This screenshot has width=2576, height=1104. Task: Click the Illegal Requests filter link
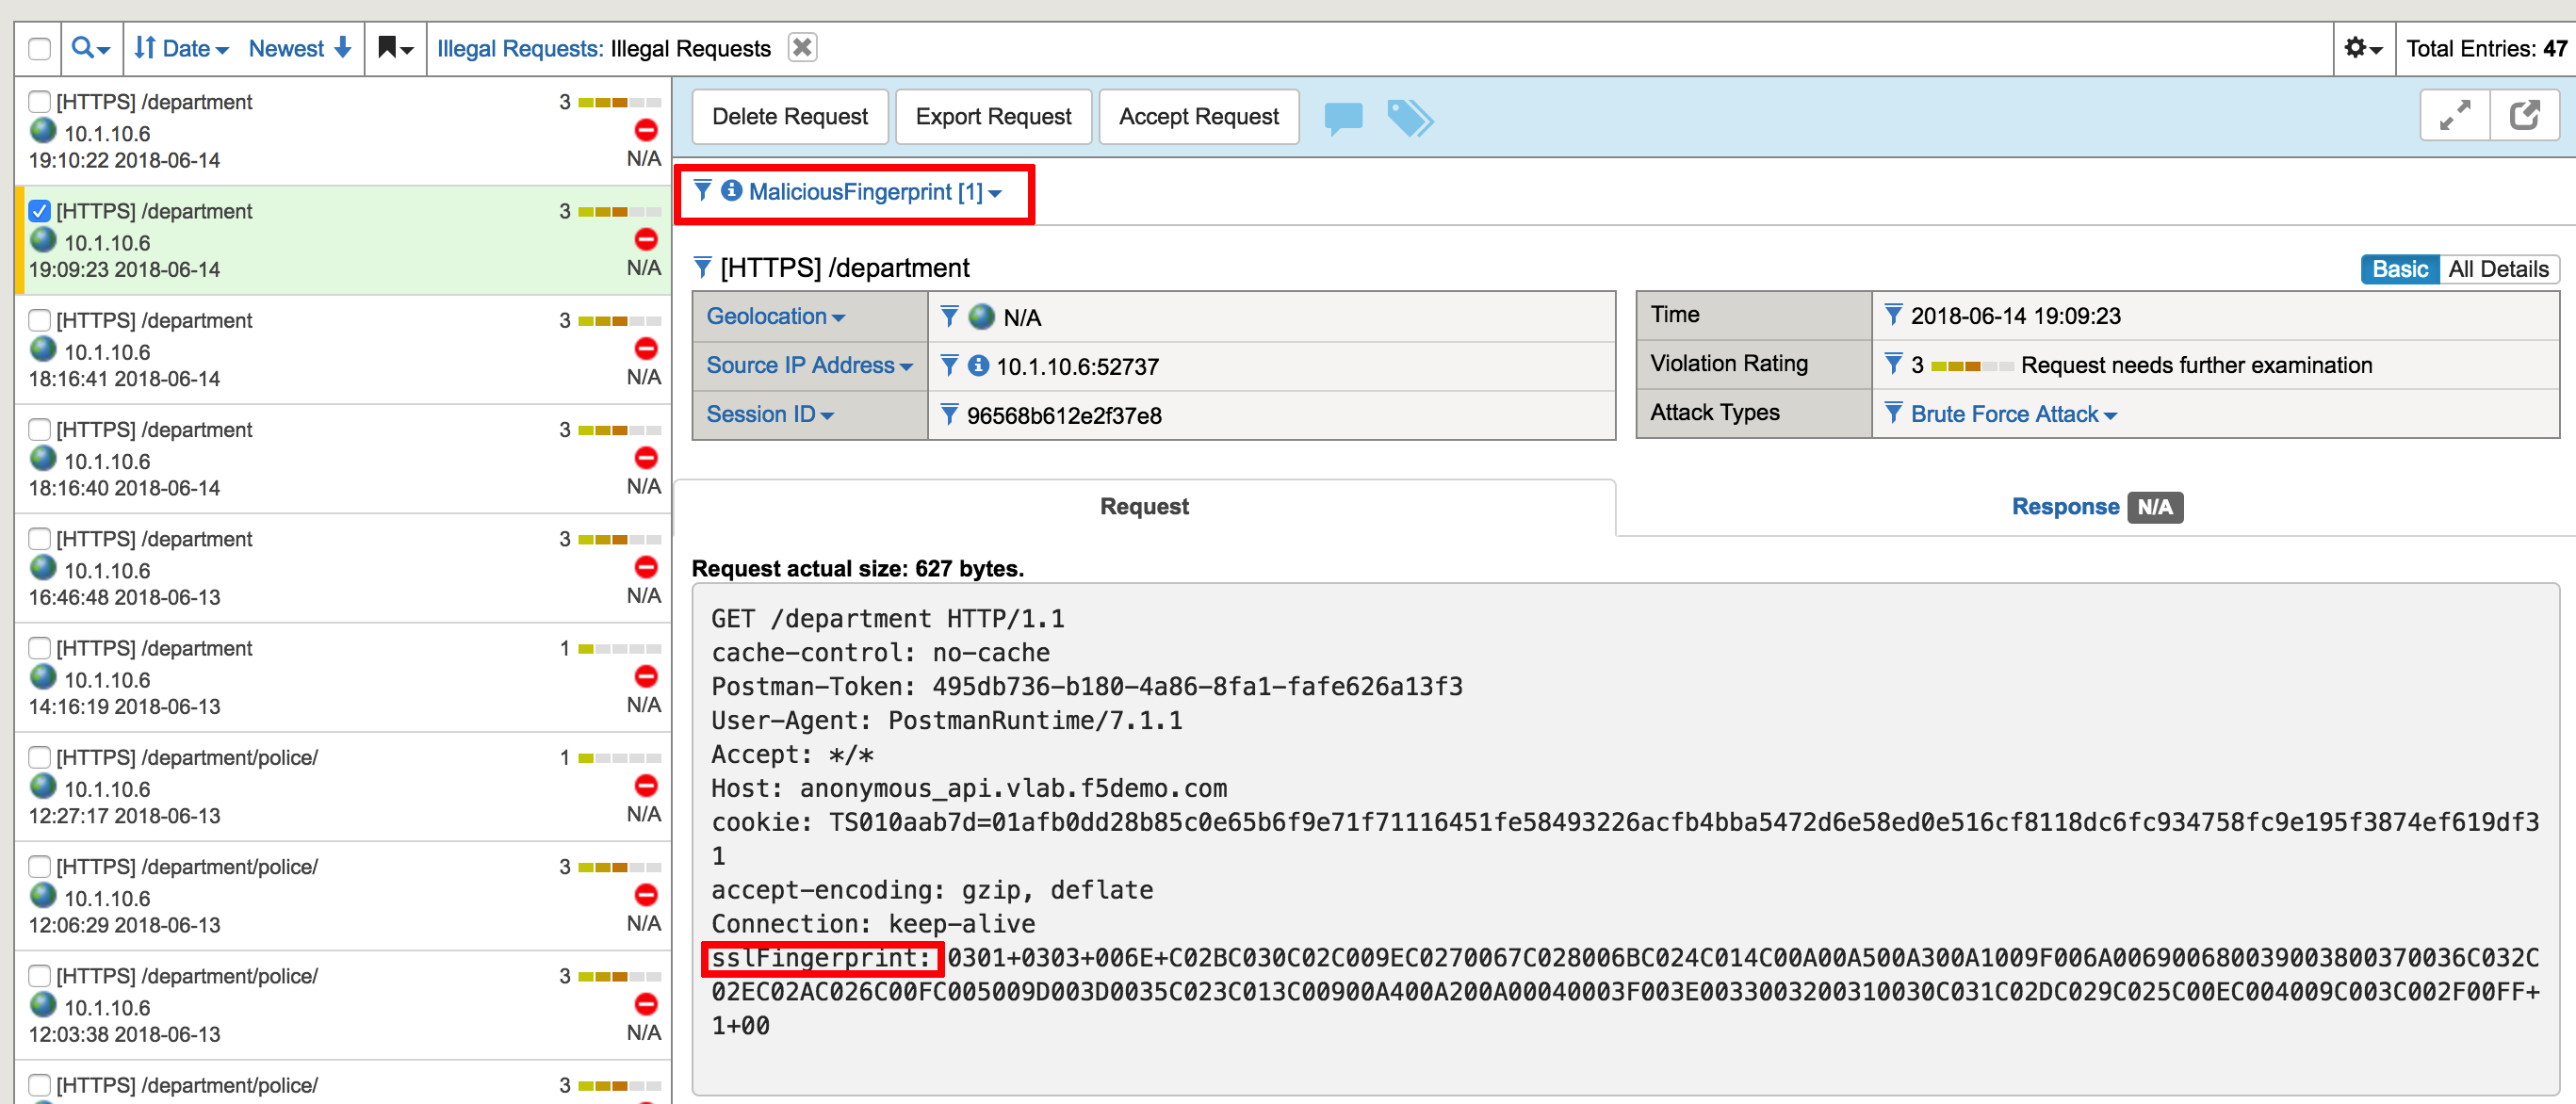(520, 48)
